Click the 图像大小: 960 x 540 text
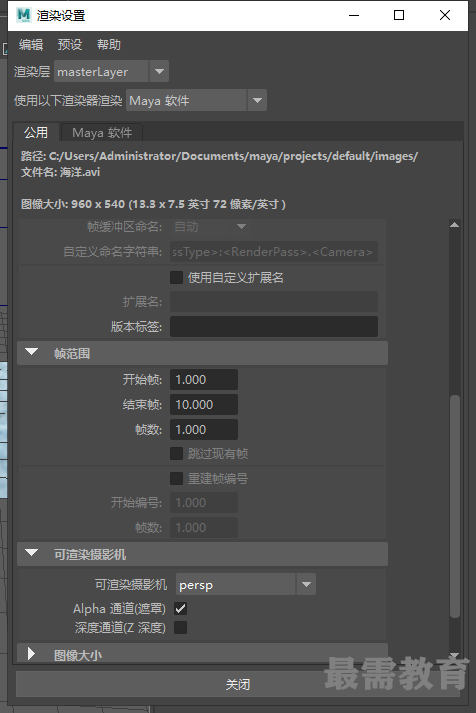This screenshot has width=476, height=713. point(153,204)
